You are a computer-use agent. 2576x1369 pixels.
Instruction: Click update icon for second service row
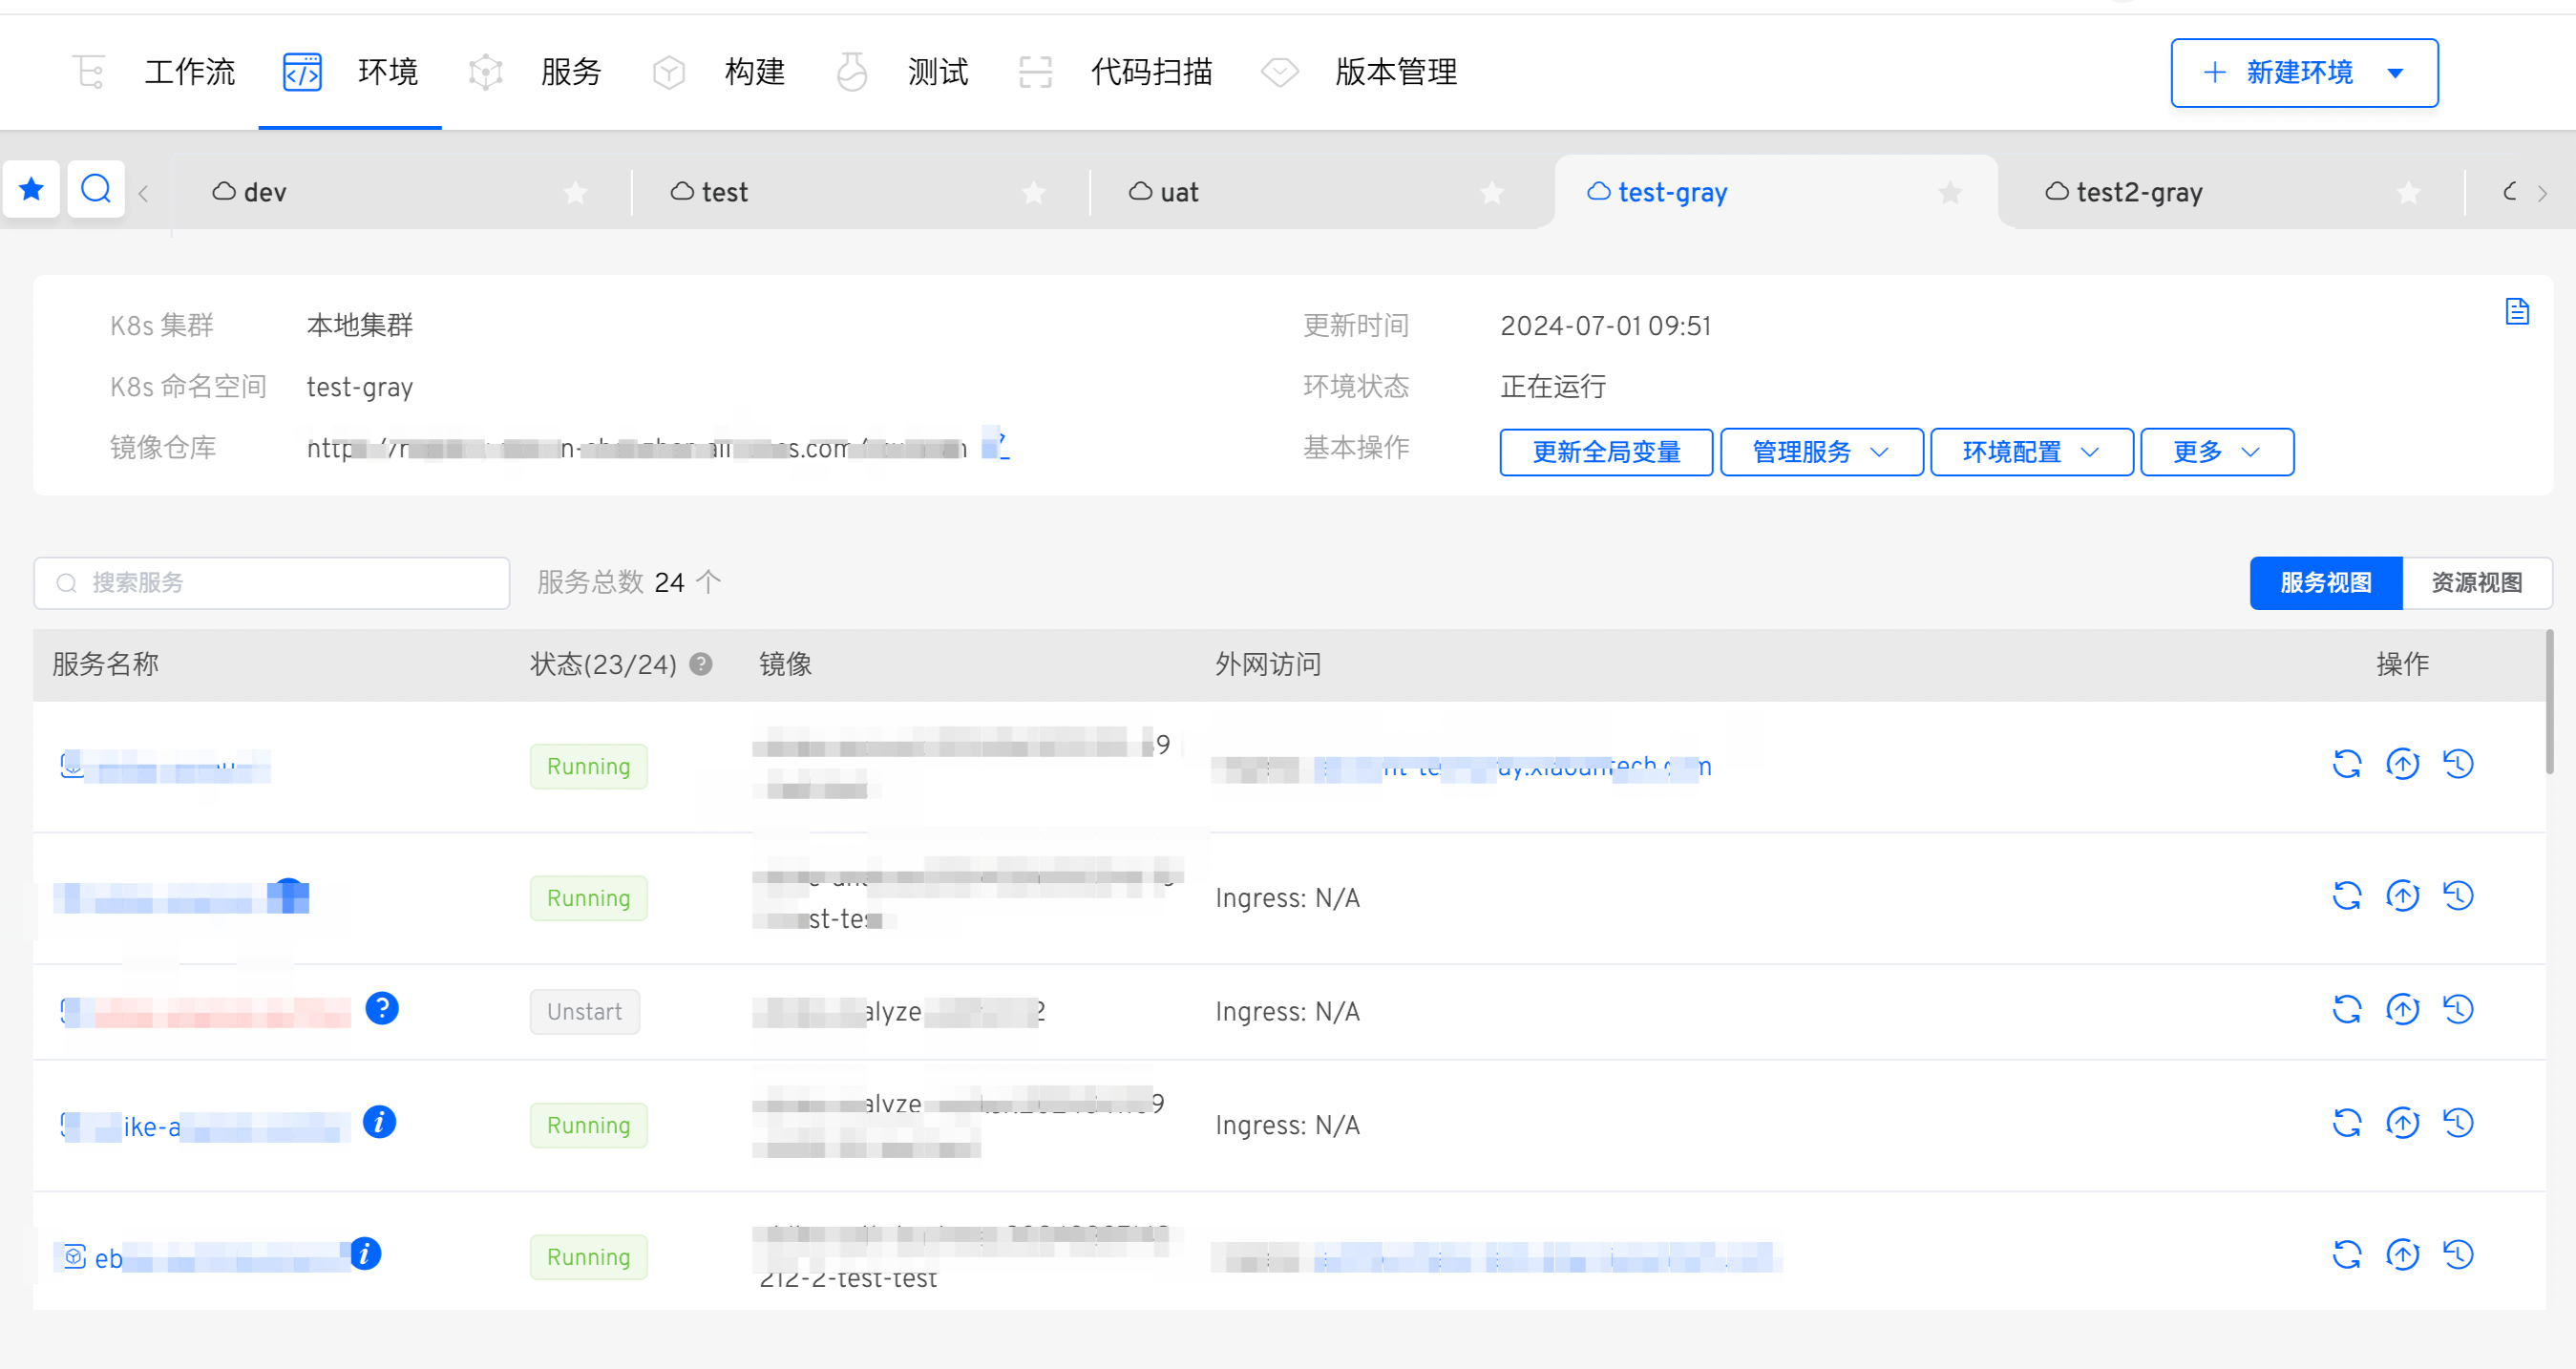point(2402,895)
